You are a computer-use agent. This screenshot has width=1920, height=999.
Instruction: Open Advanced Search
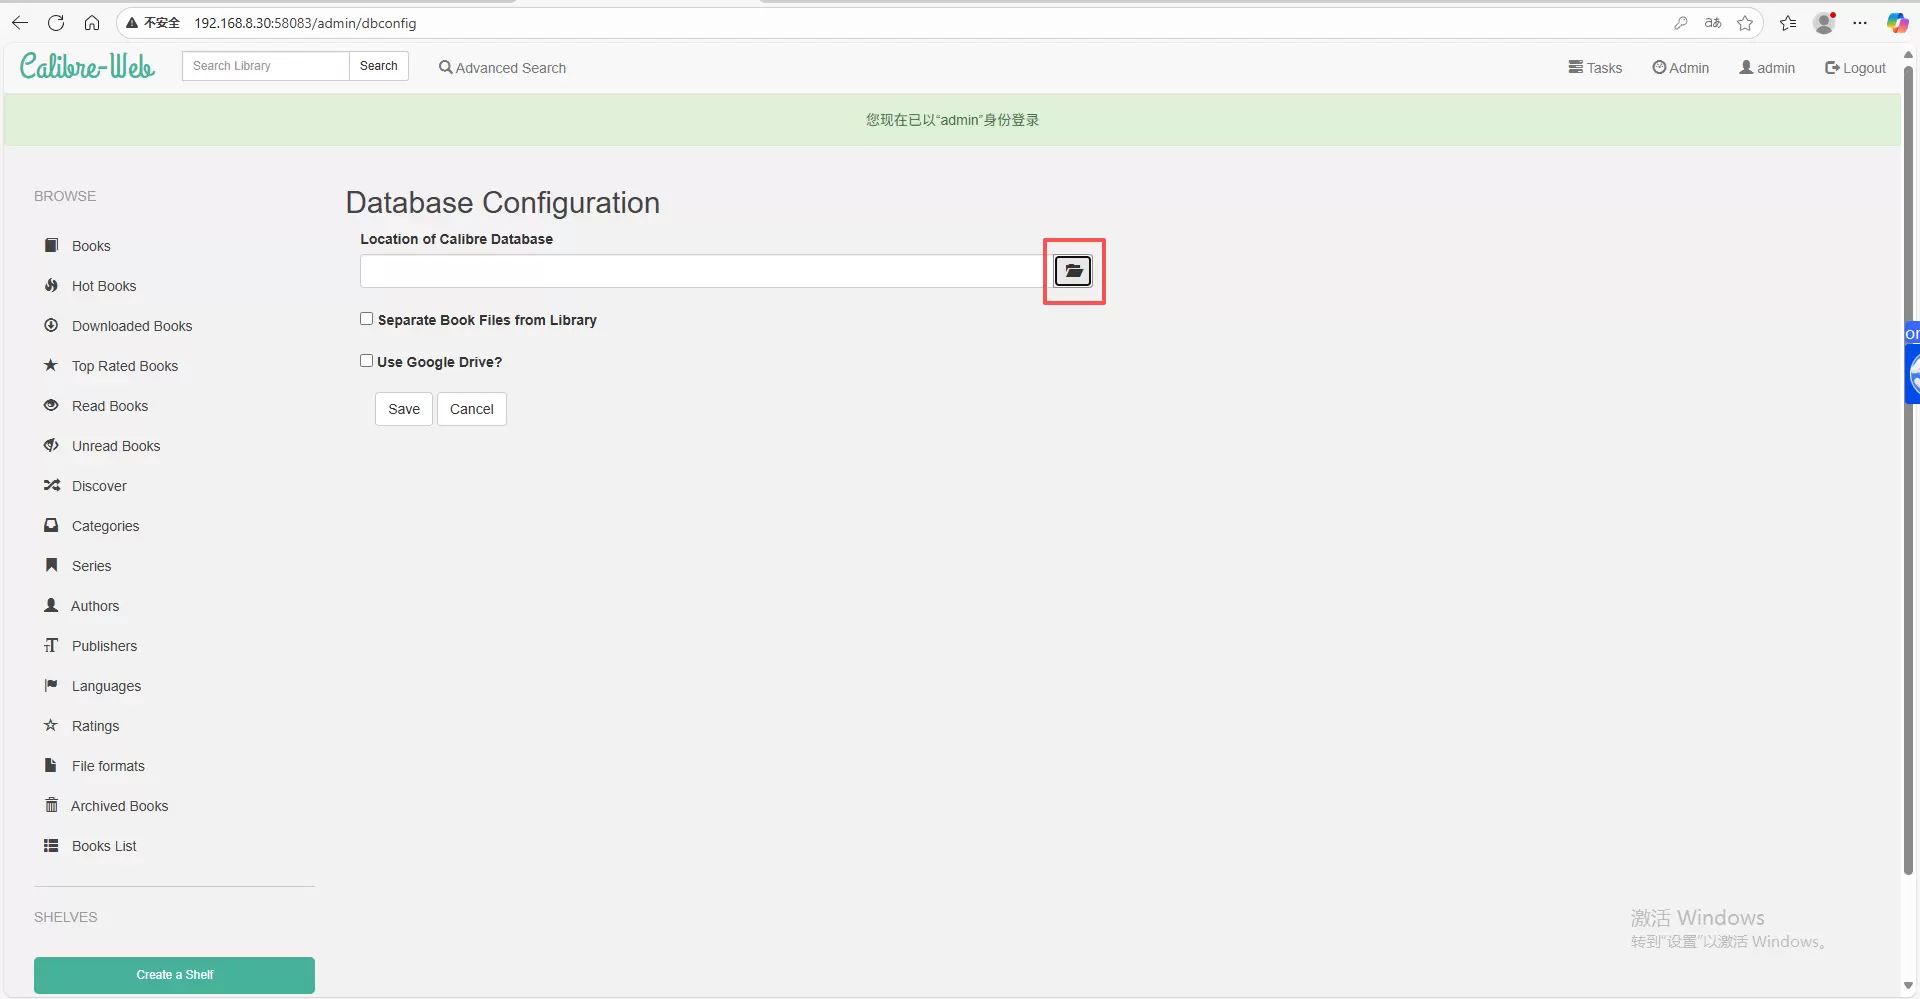502,68
